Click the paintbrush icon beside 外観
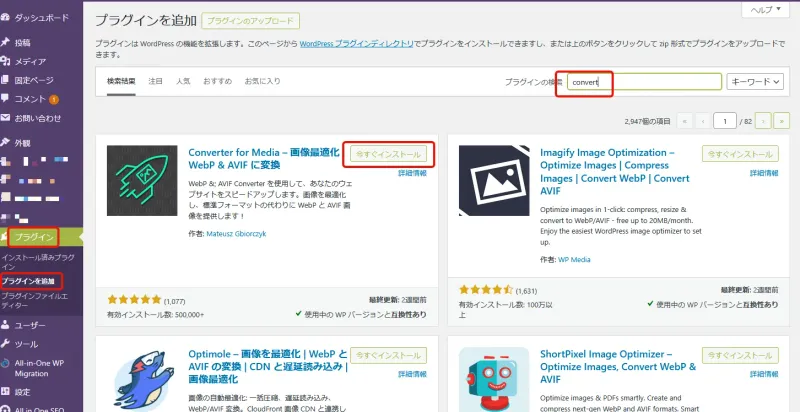Screen dimensions: 800x412 (5, 143)
